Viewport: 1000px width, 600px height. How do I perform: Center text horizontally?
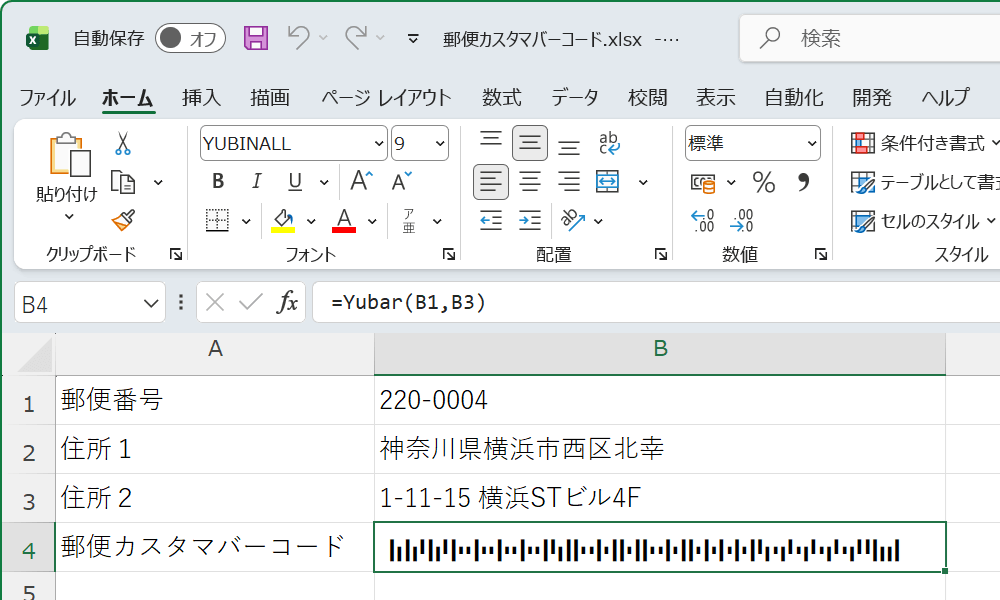tap(530, 182)
